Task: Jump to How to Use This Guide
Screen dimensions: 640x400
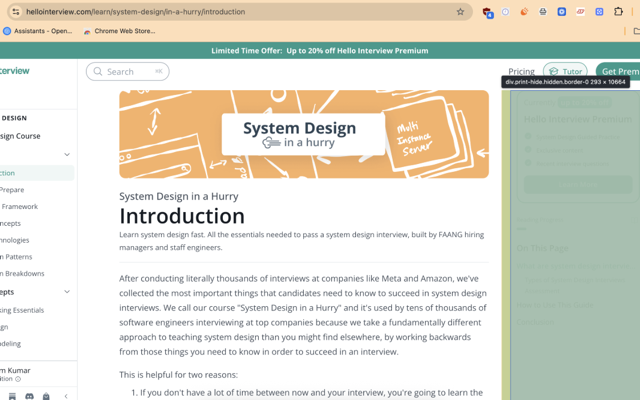Action: (x=555, y=305)
